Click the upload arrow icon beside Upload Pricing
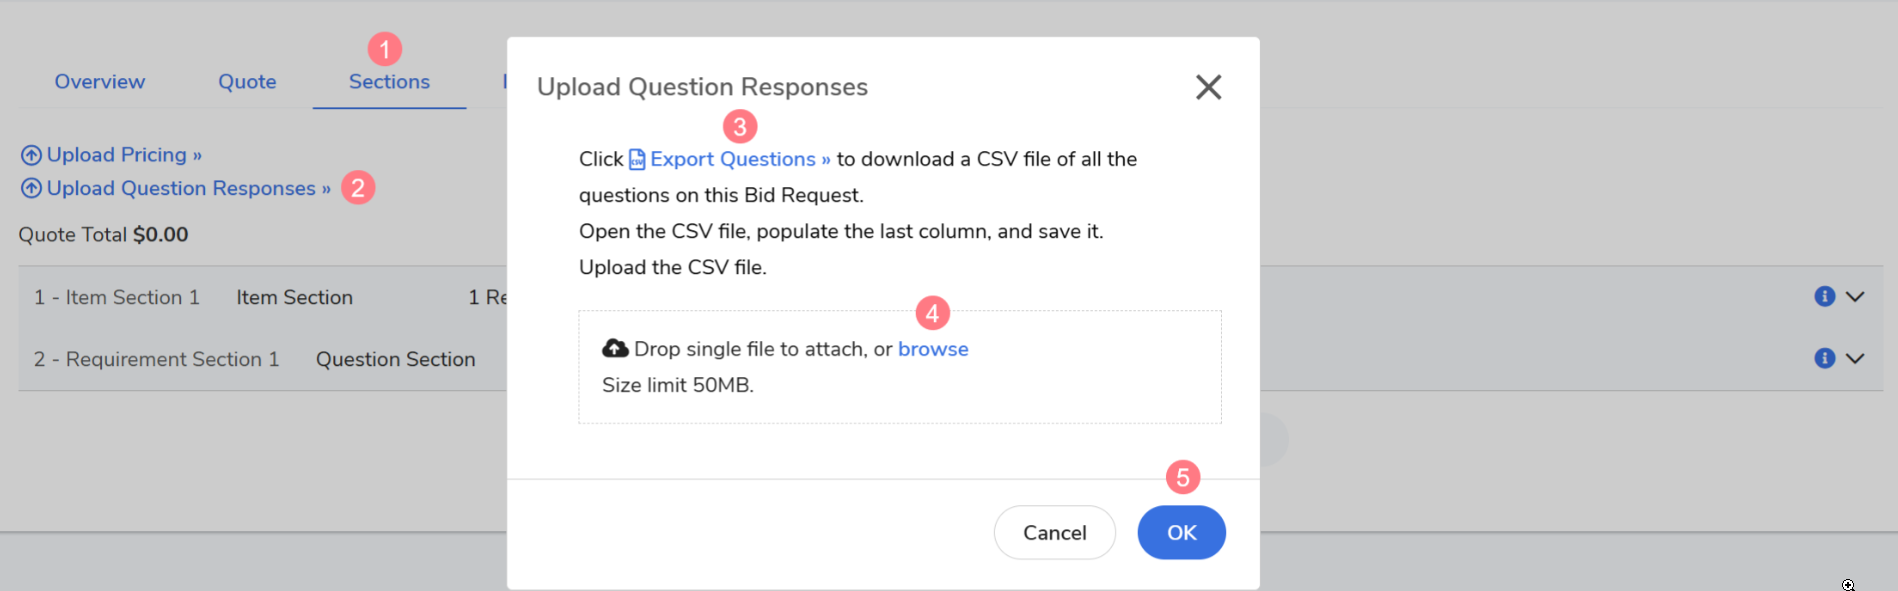Screen dimensions: 1898x591 (x=31, y=155)
